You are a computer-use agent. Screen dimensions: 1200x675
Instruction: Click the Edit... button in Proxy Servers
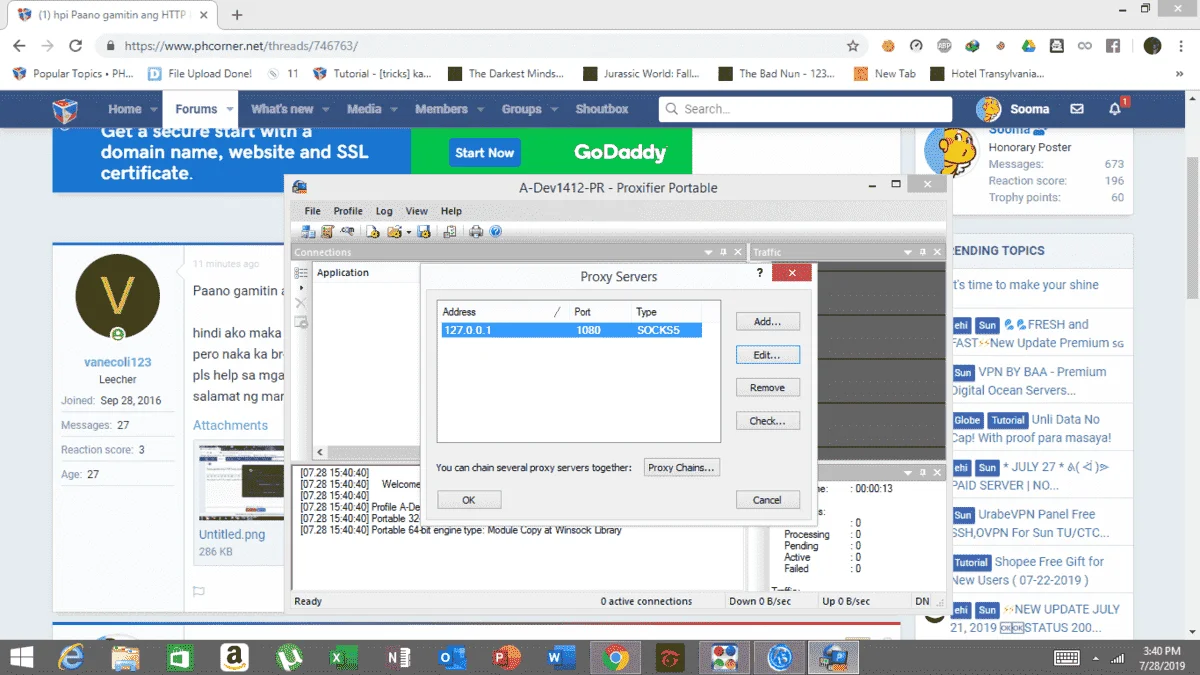pos(767,355)
